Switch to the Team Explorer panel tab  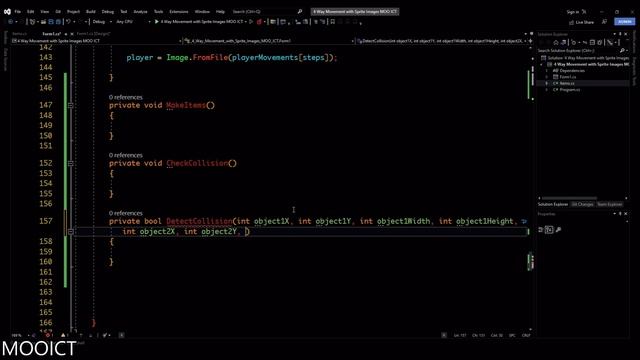610,204
